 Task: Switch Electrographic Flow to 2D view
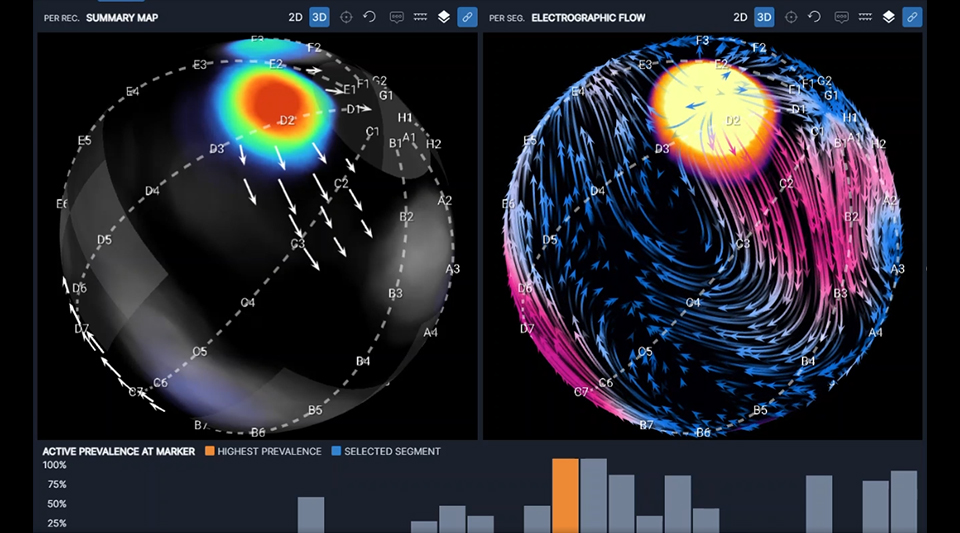point(740,17)
